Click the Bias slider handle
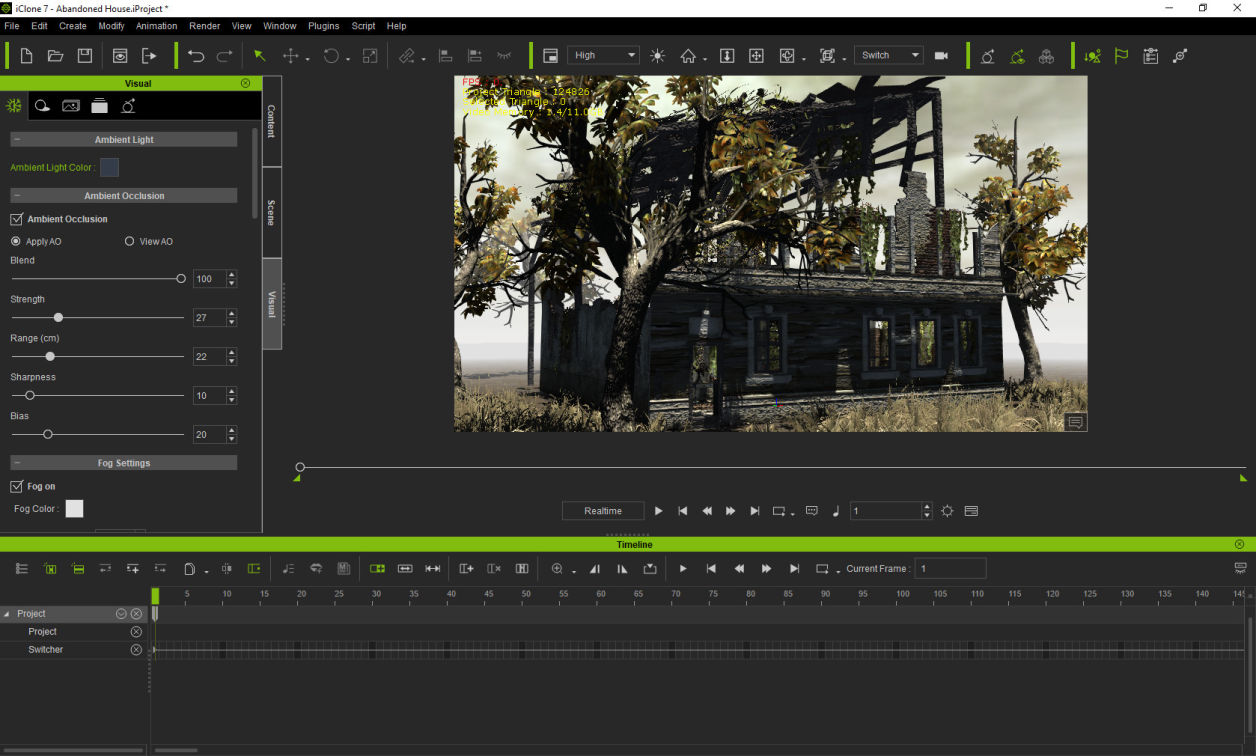The height and width of the screenshot is (756, 1256). click(47, 434)
